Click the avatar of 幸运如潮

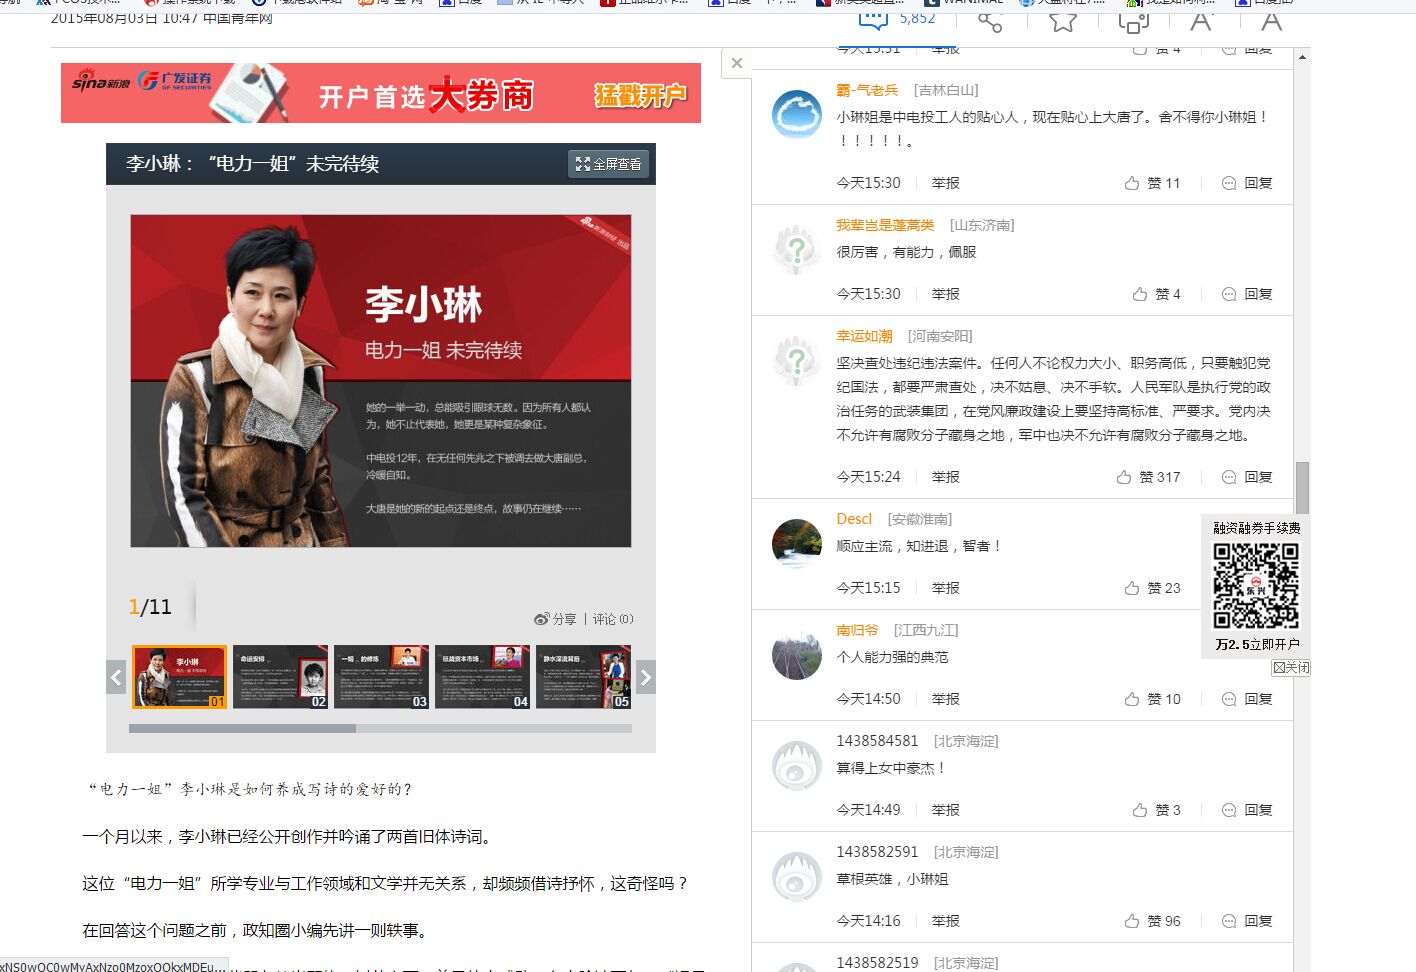(x=797, y=360)
